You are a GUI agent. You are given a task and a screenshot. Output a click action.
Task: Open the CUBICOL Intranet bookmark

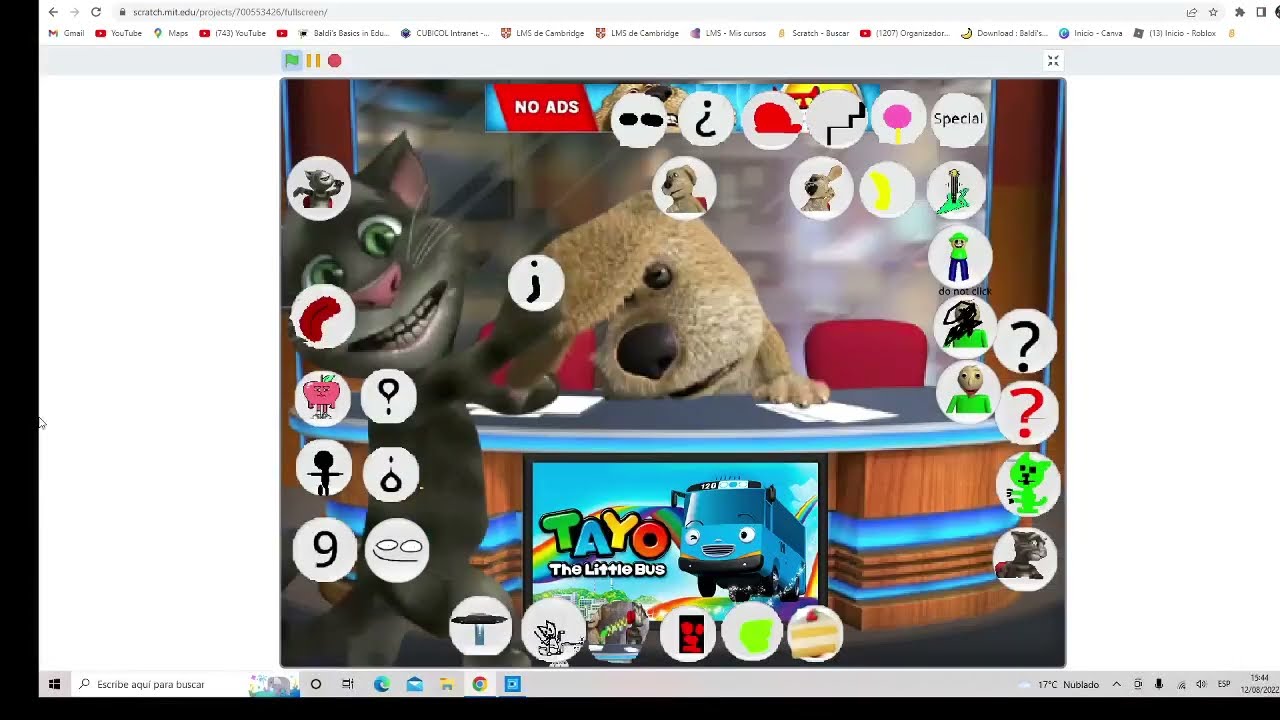[445, 33]
